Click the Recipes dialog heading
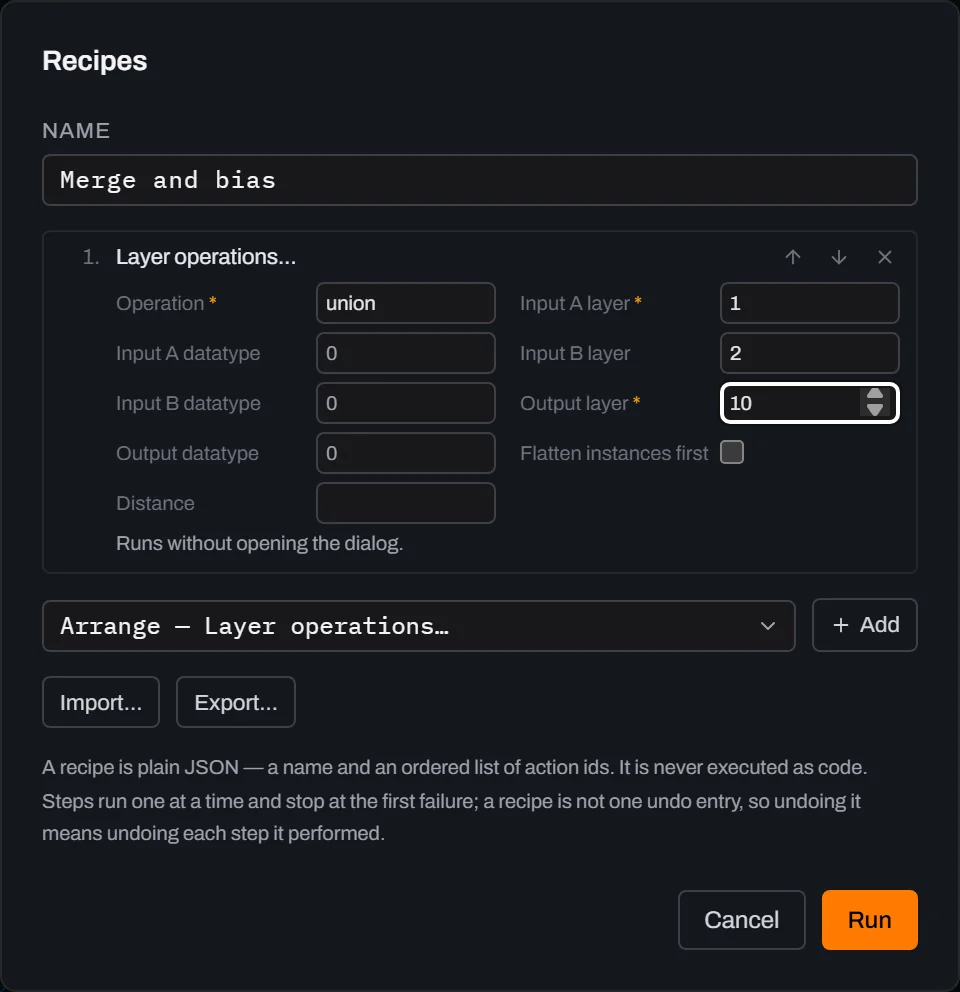This screenshot has width=960, height=992. click(x=95, y=61)
